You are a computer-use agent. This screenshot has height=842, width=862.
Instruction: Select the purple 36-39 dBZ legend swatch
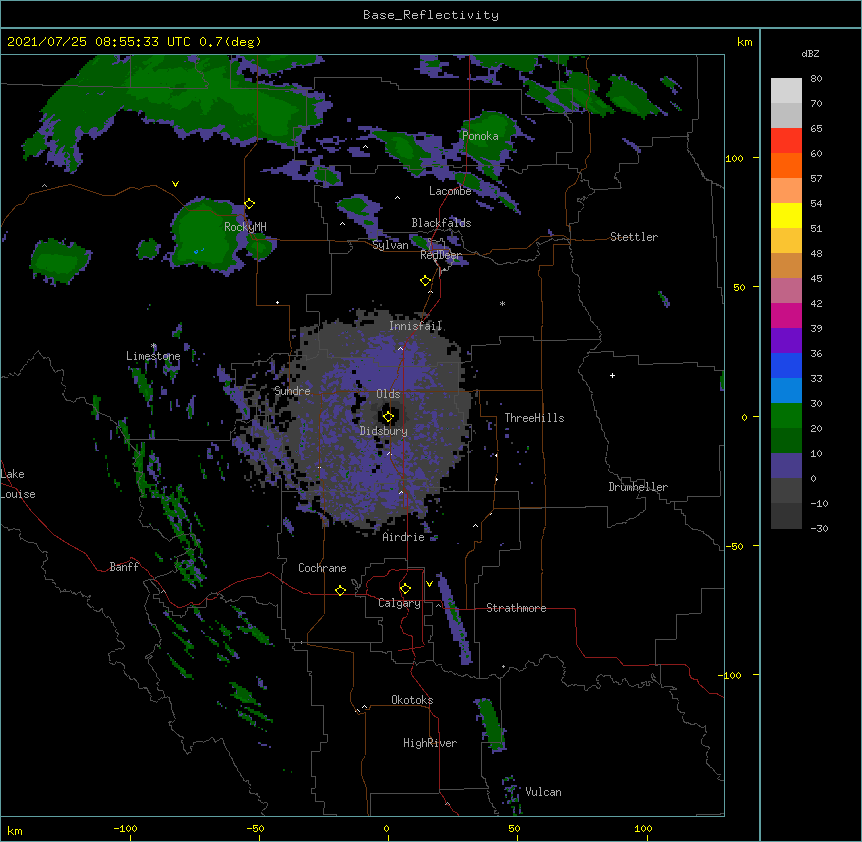click(786, 341)
